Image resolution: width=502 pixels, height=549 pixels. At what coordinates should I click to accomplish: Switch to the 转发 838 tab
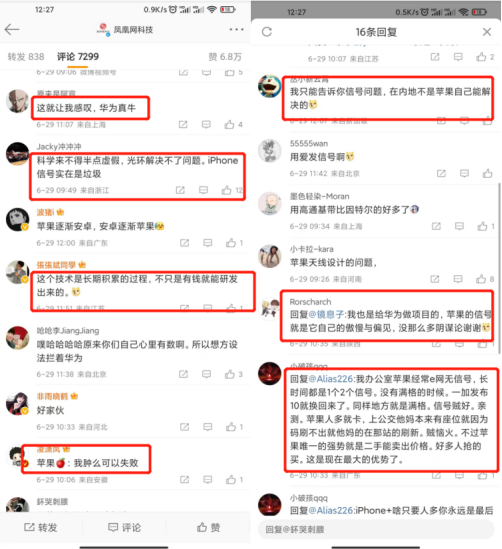(26, 57)
